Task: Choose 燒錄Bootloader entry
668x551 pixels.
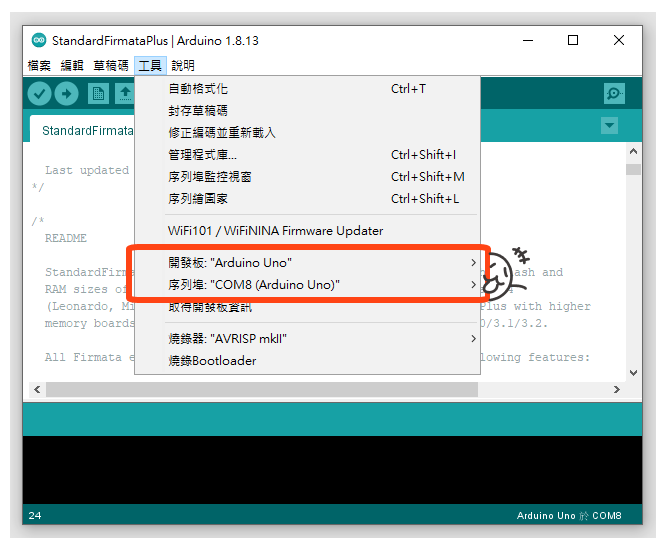Action: click(x=308, y=361)
